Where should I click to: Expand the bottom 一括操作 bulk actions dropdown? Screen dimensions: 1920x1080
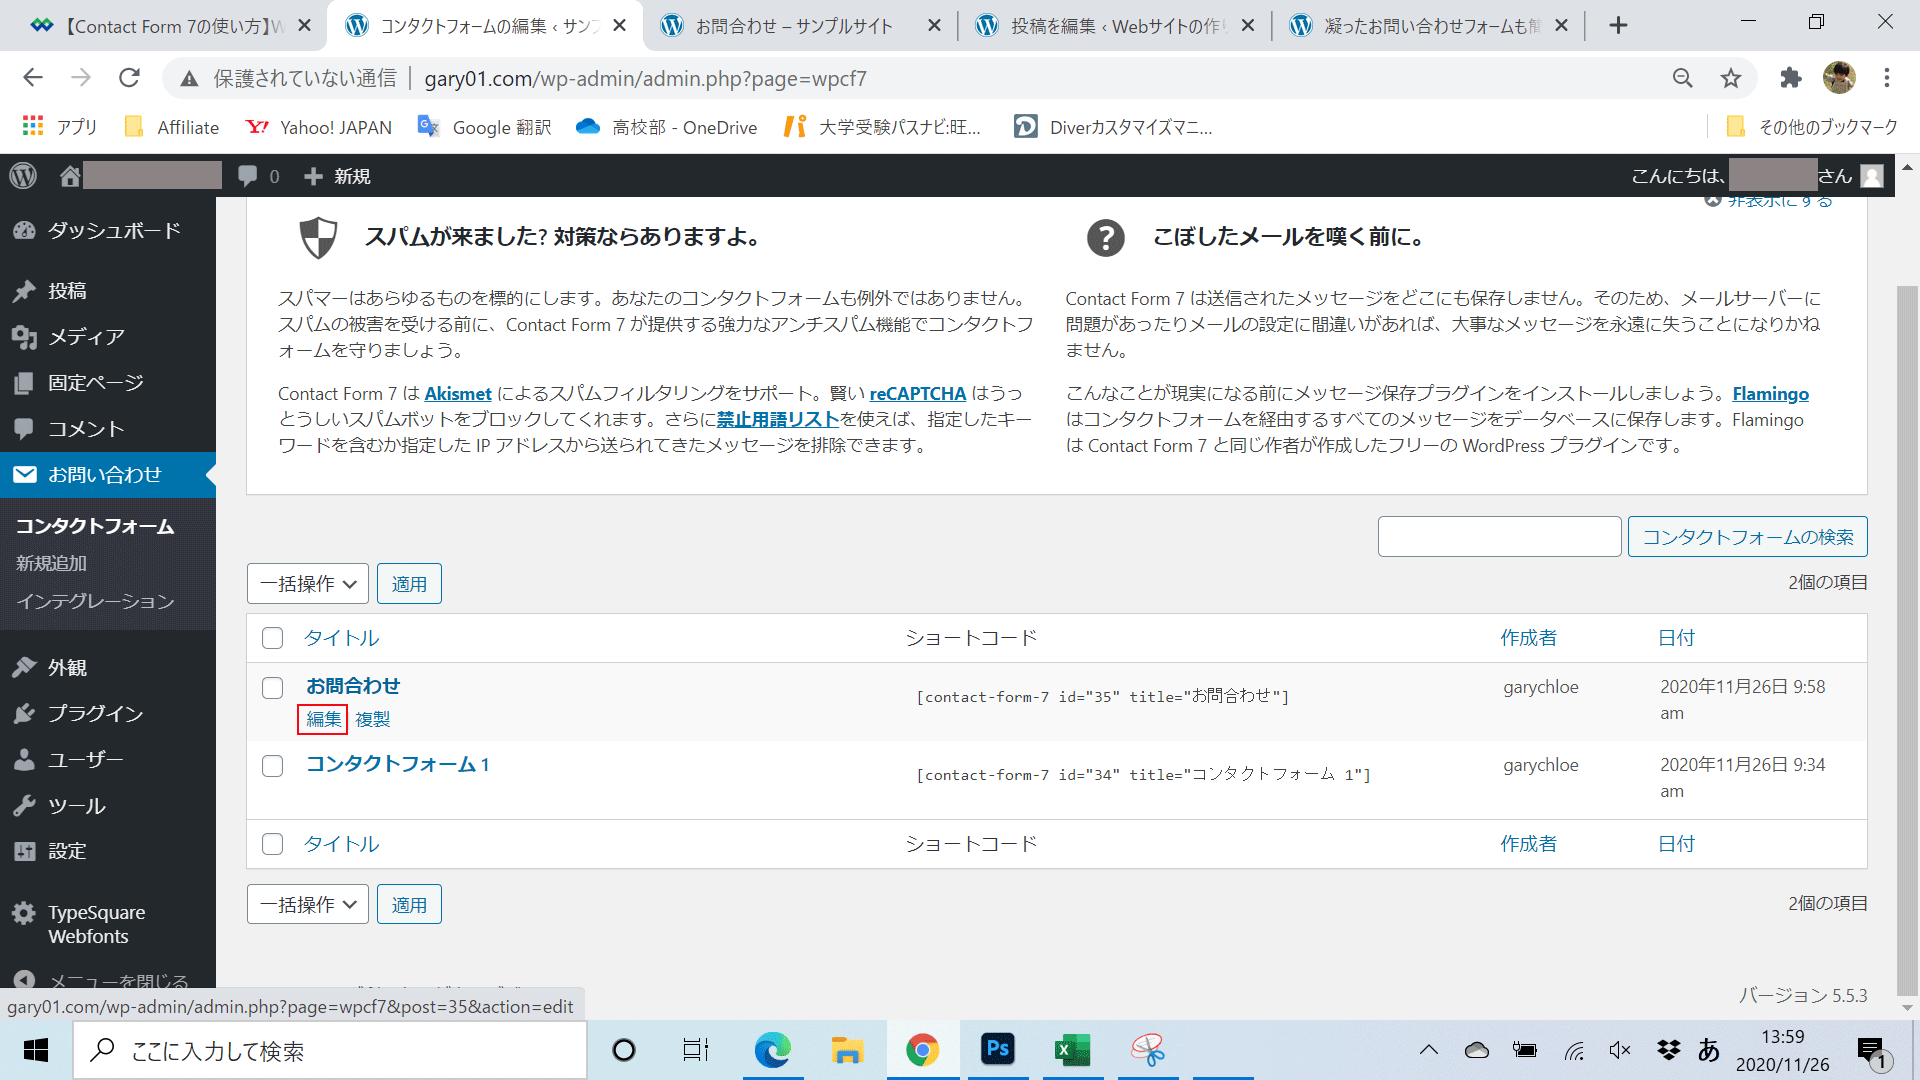click(x=307, y=905)
